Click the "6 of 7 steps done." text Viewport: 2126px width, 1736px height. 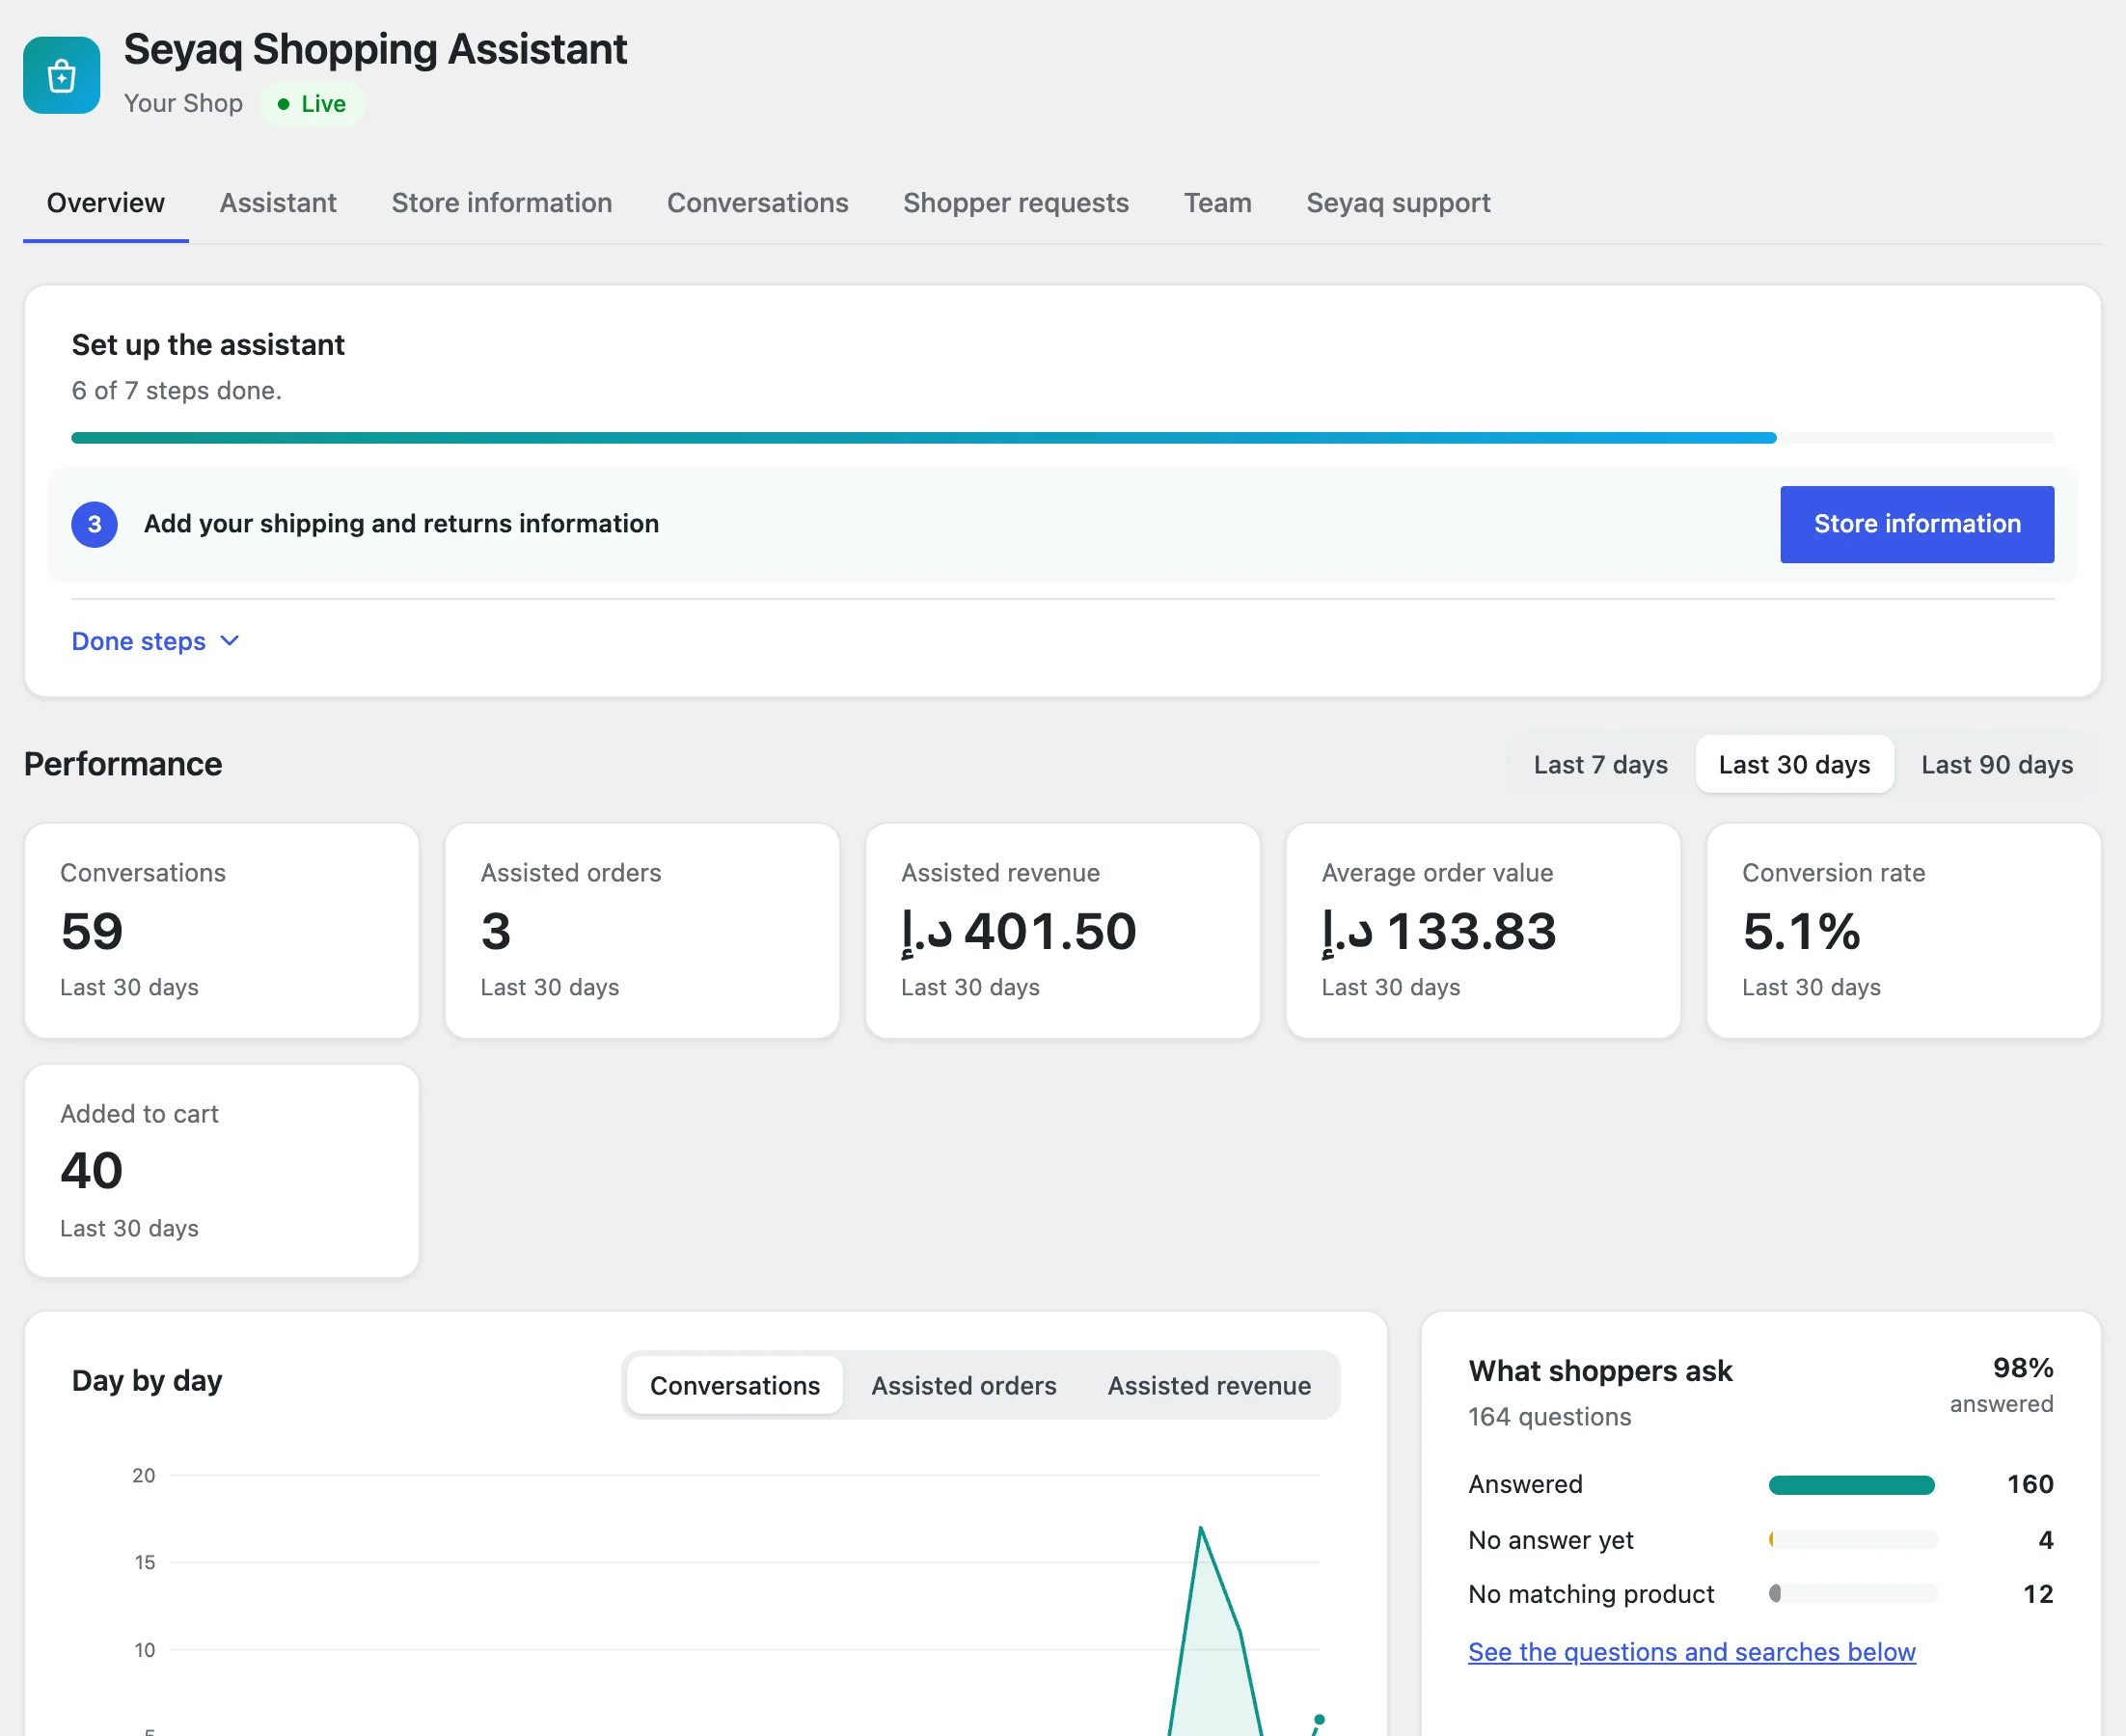point(177,391)
